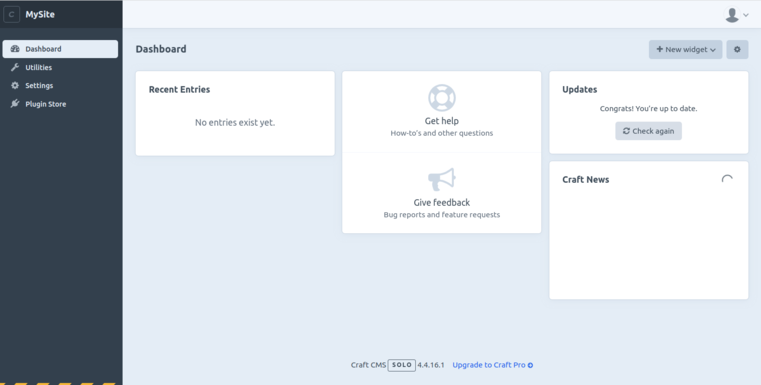Image resolution: width=761 pixels, height=385 pixels.
Task: Click the Utilities wrench icon
Action: (x=15, y=67)
